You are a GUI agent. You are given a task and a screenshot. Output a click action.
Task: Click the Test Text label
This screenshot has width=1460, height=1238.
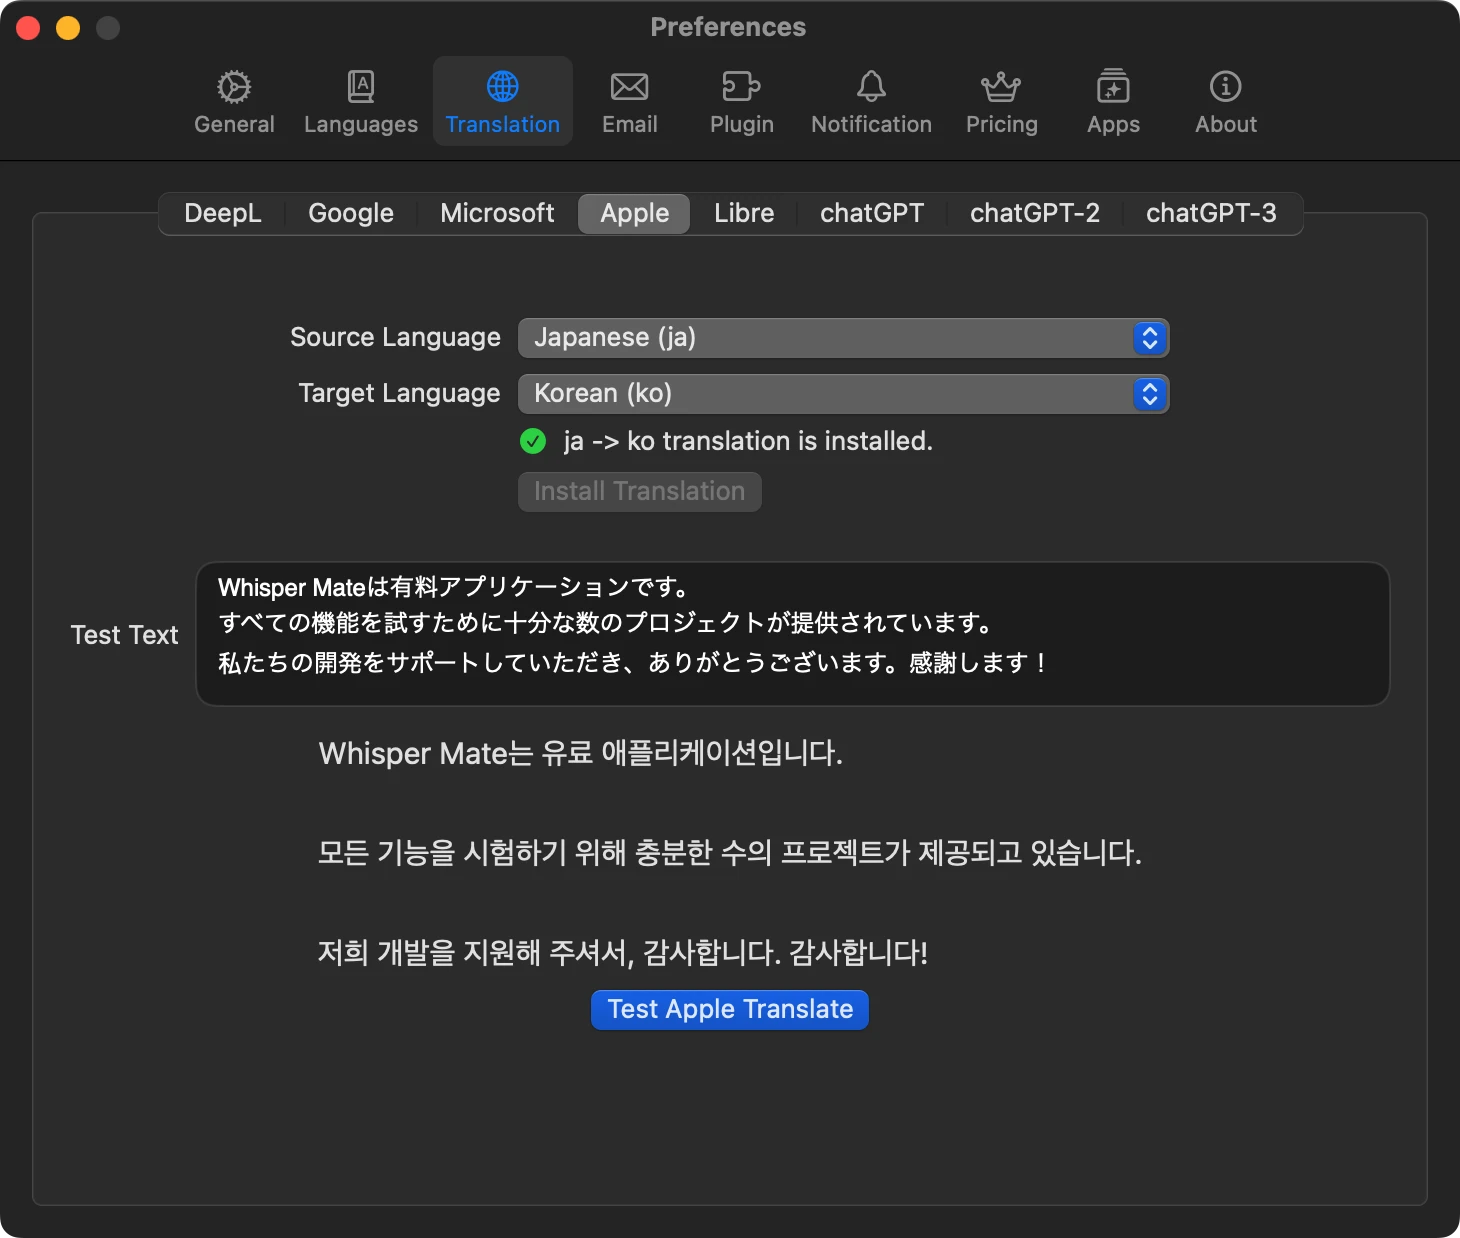(124, 635)
